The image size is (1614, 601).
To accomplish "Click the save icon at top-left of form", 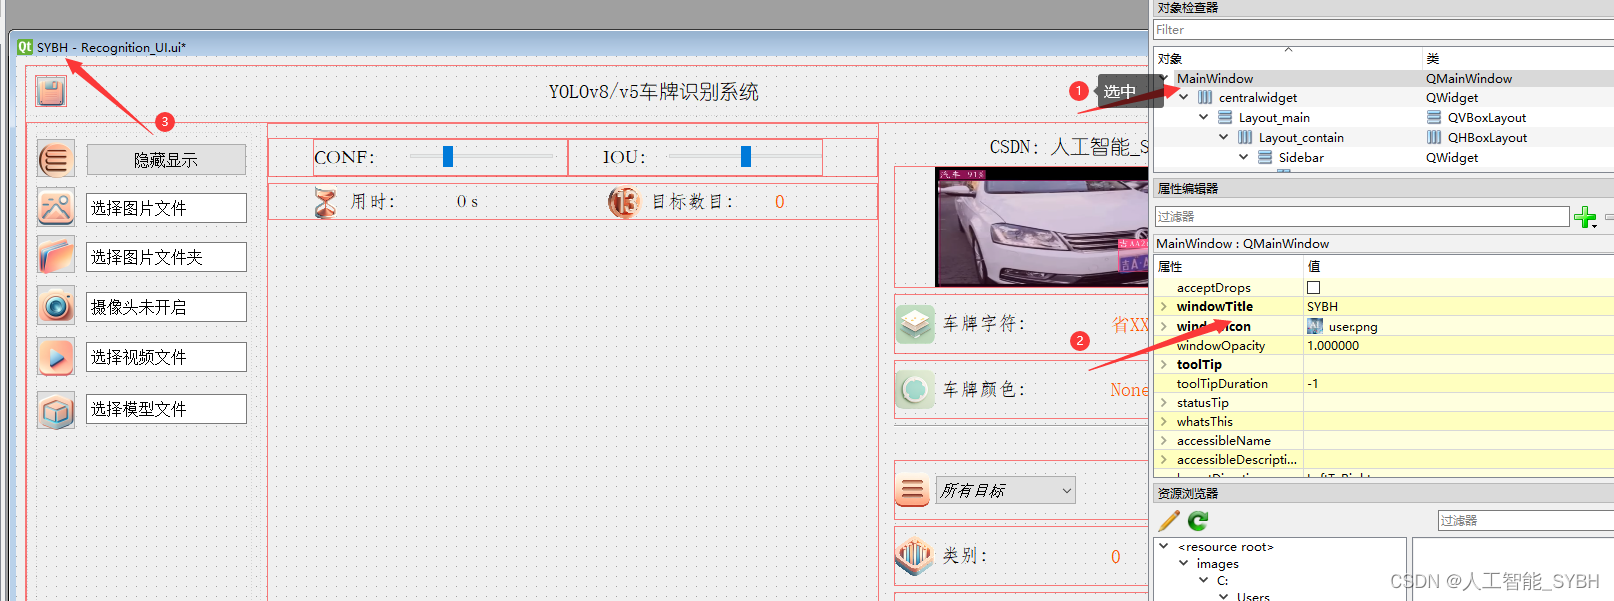I will 51,91.
